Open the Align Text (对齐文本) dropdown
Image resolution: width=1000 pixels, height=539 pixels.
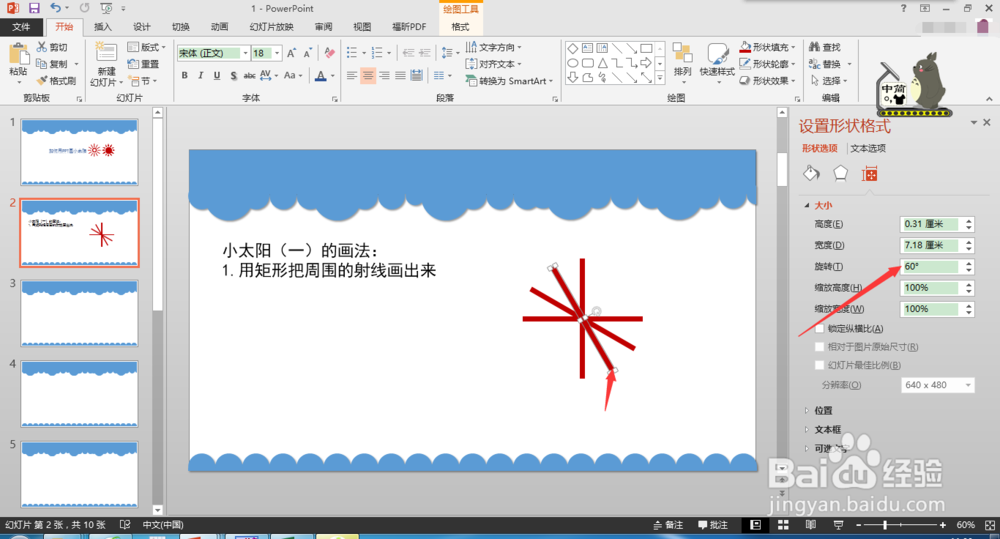(x=494, y=64)
